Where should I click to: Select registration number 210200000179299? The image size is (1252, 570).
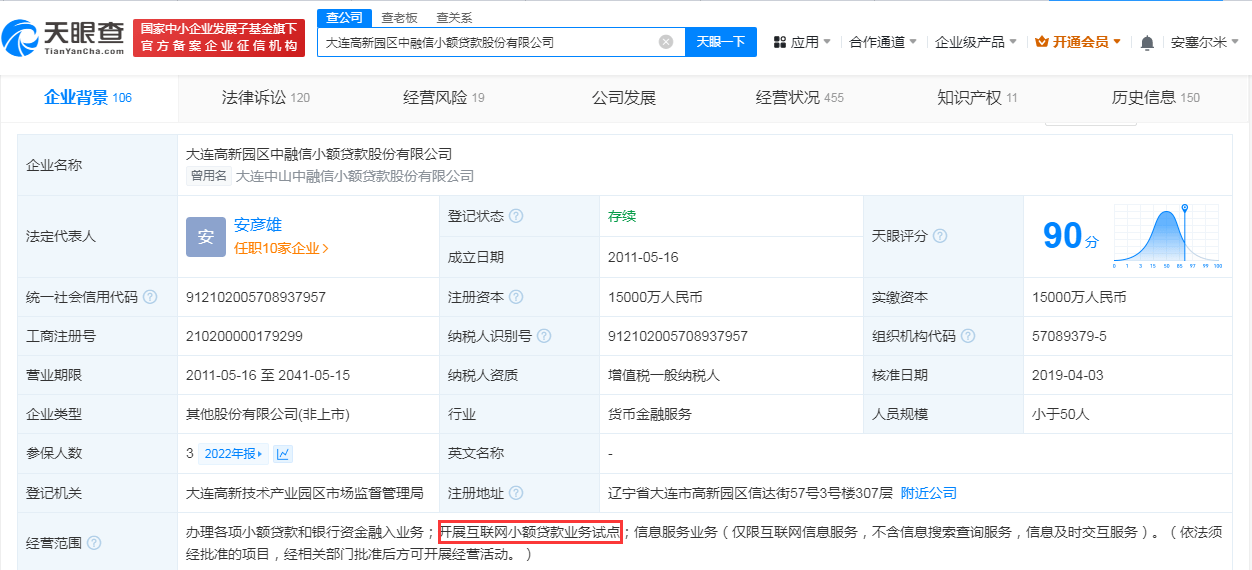pyautogui.click(x=244, y=336)
